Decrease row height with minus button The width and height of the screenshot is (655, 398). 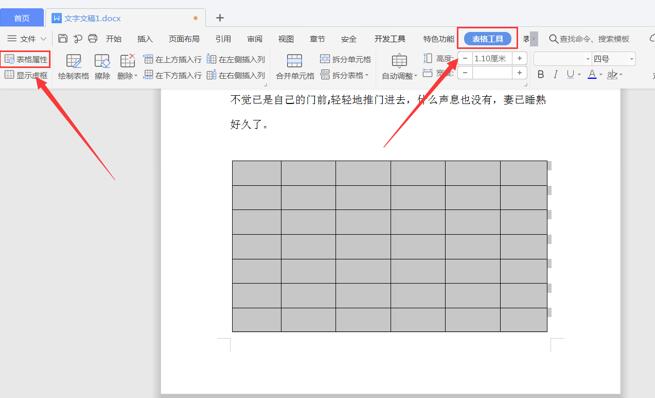pos(465,58)
